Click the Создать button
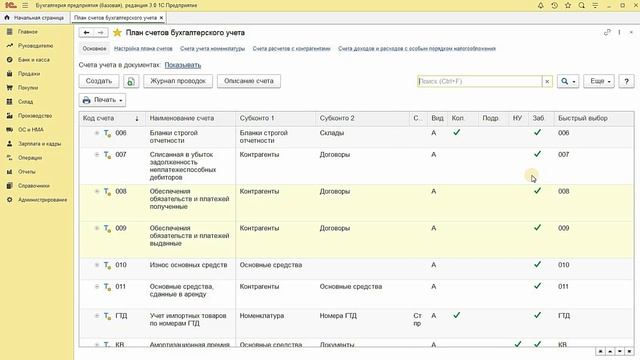Screen dimensions: 640x360 (99, 81)
